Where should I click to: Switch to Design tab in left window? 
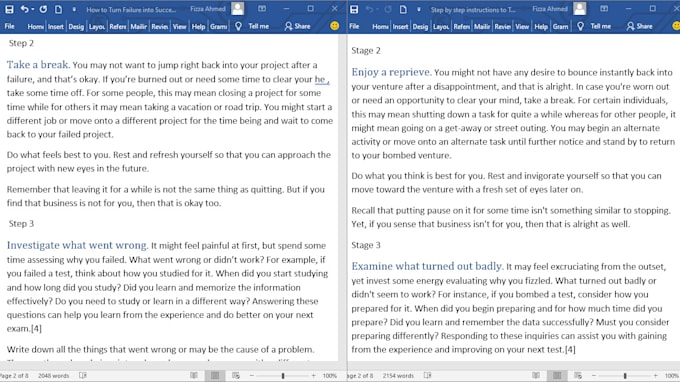pyautogui.click(x=76, y=26)
